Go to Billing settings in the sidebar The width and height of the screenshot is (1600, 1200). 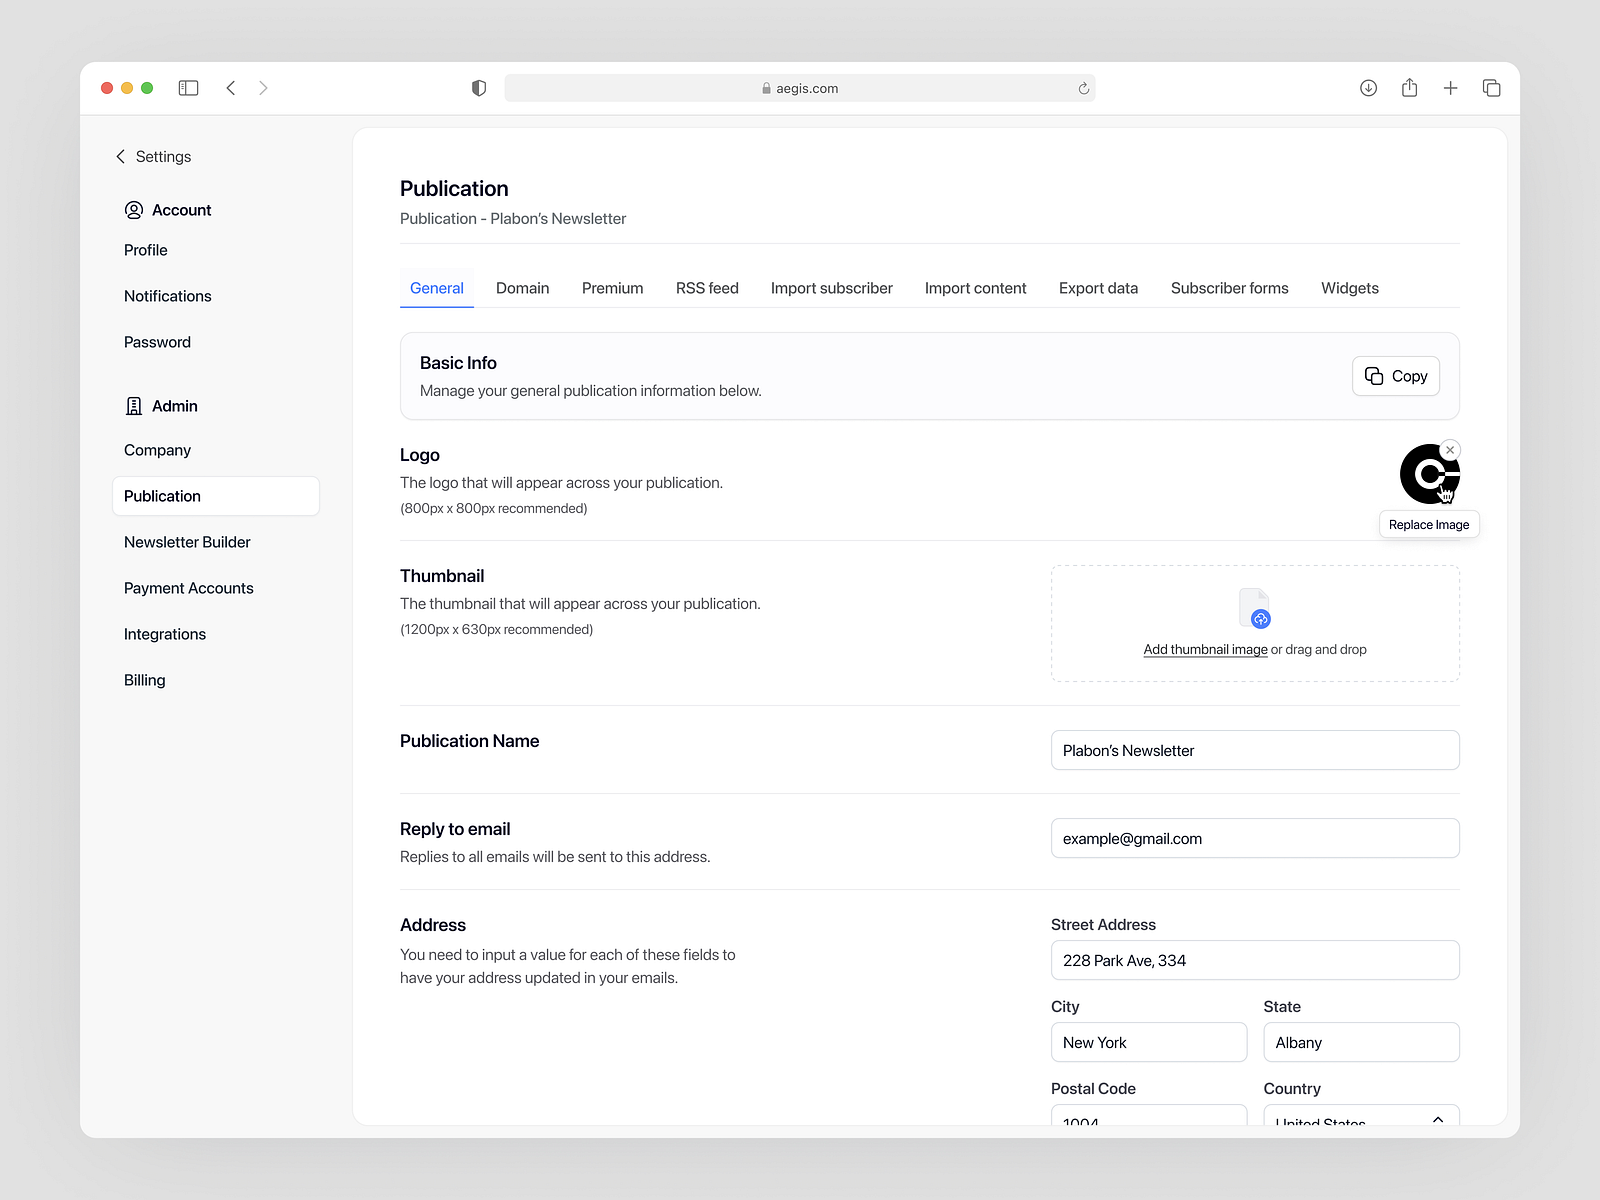click(144, 680)
